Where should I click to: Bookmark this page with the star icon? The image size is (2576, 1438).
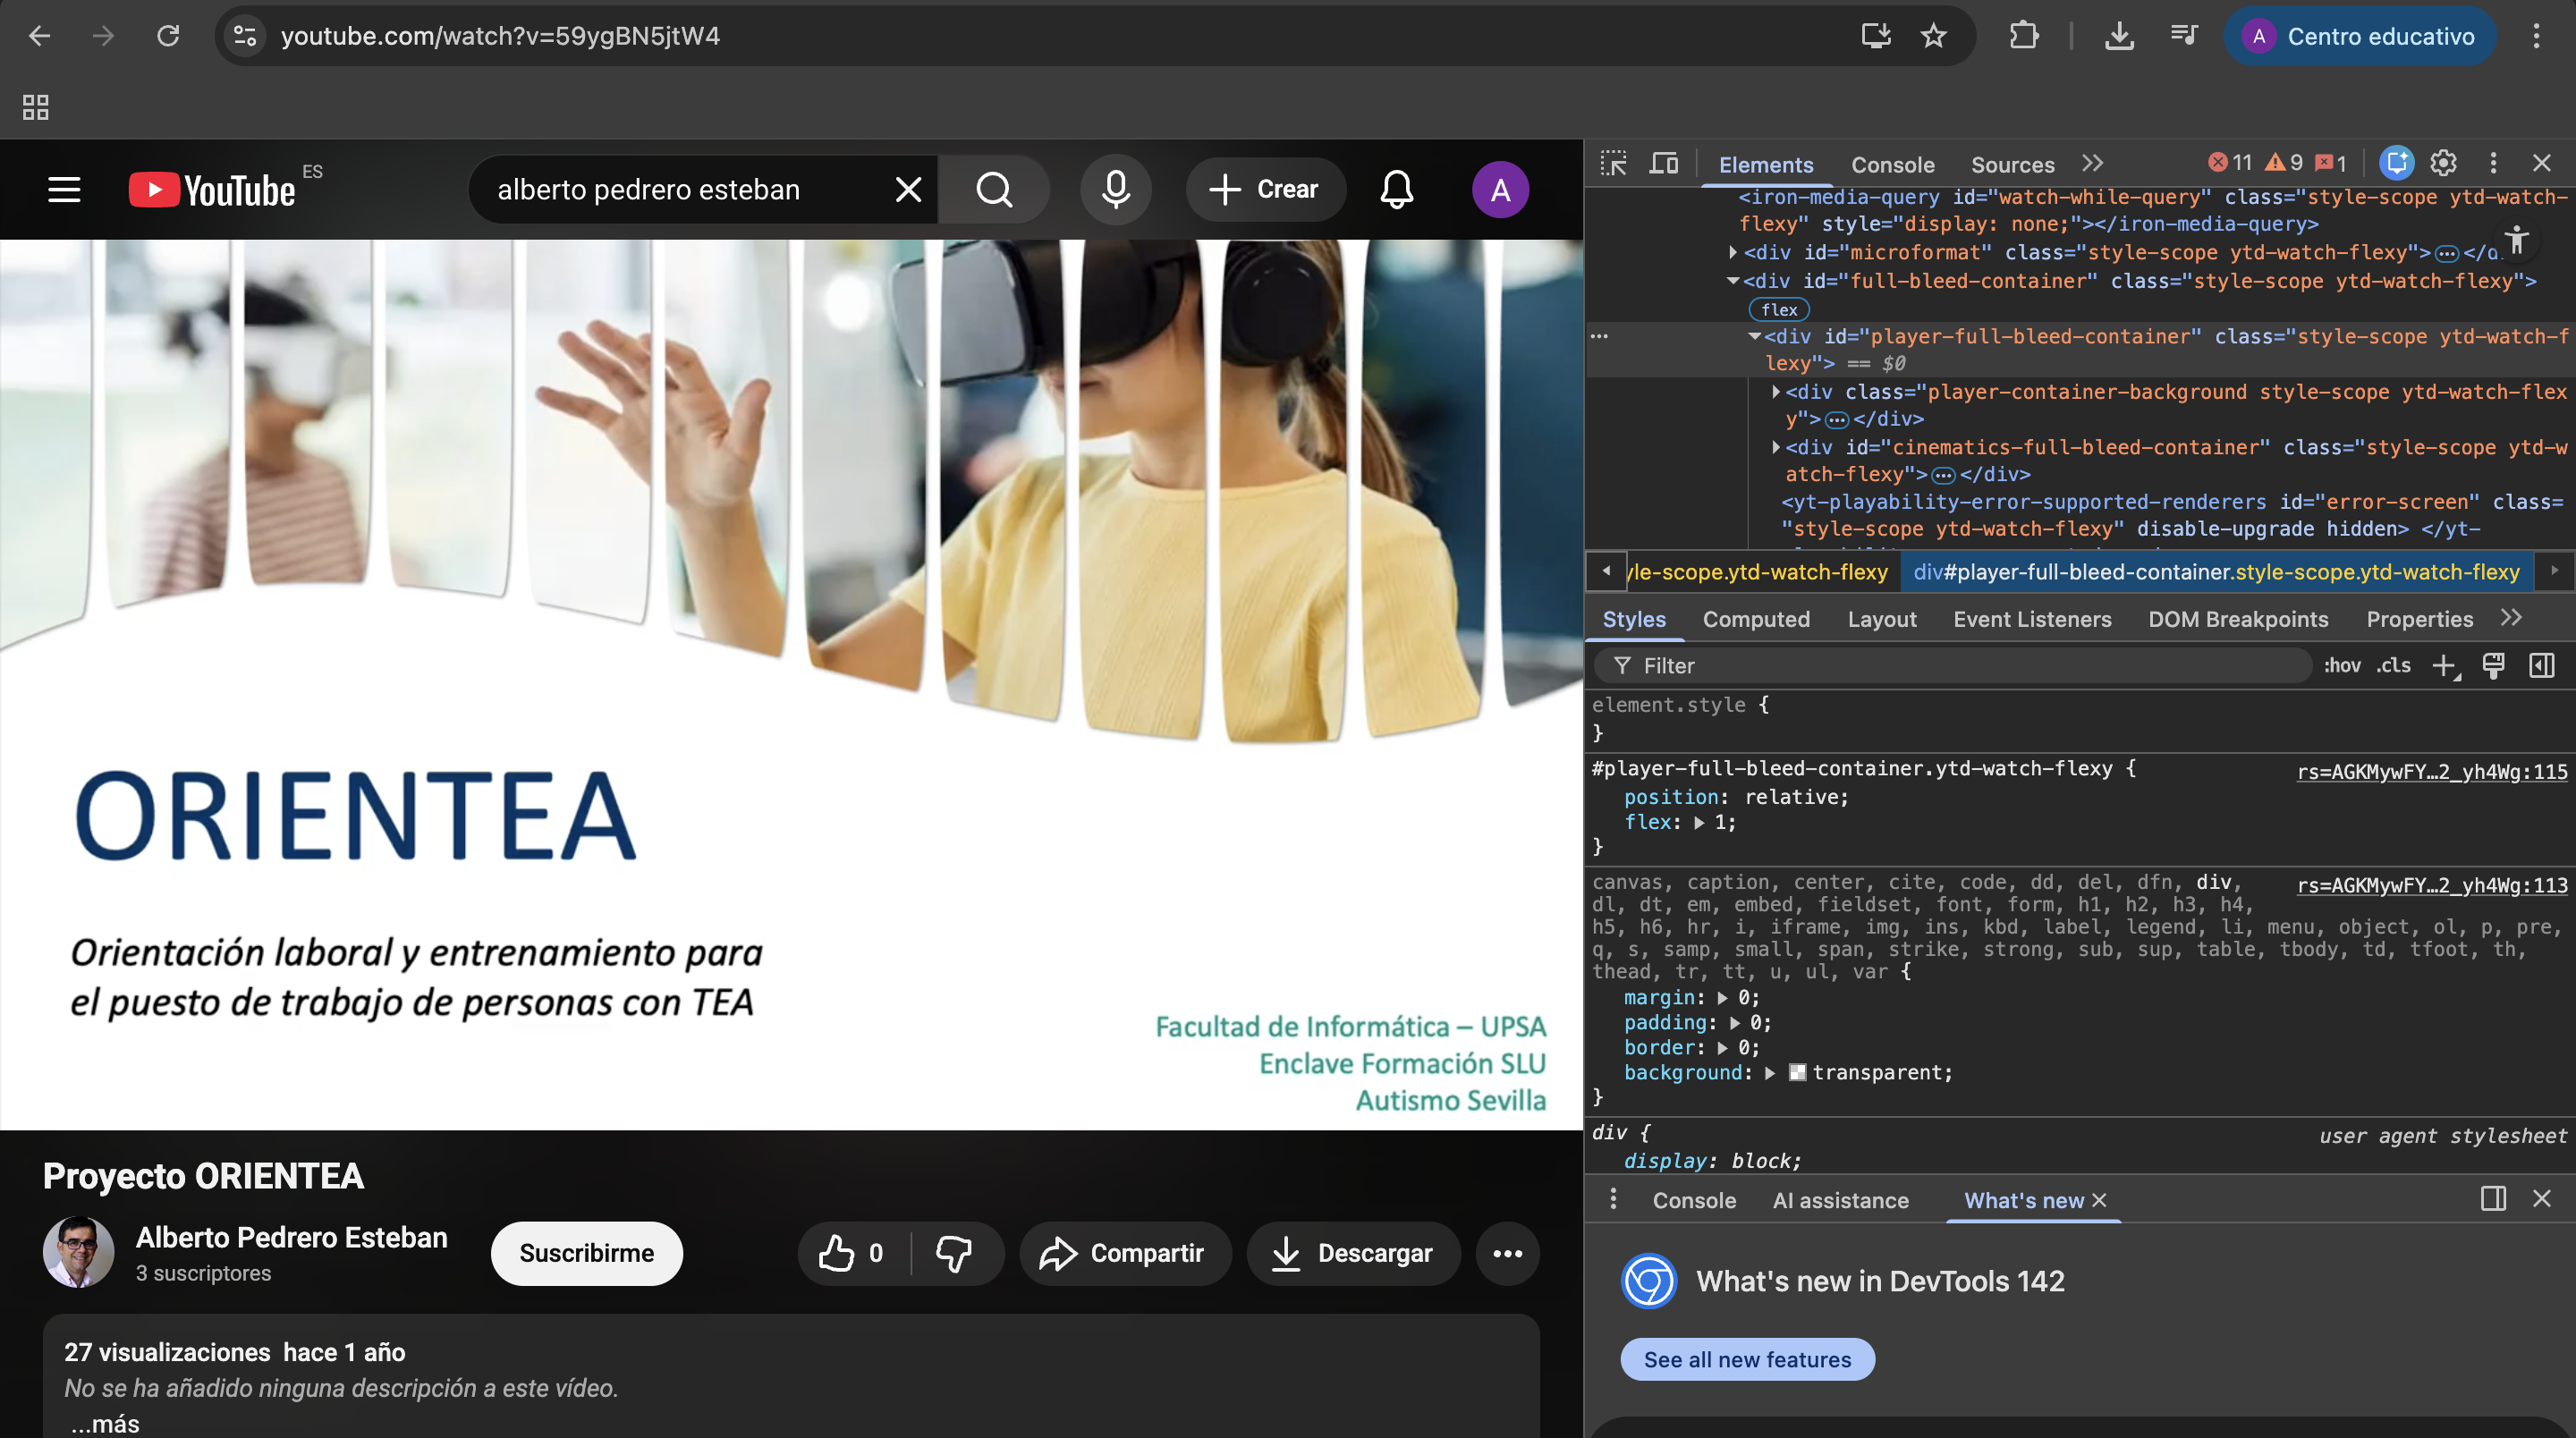pos(1933,36)
